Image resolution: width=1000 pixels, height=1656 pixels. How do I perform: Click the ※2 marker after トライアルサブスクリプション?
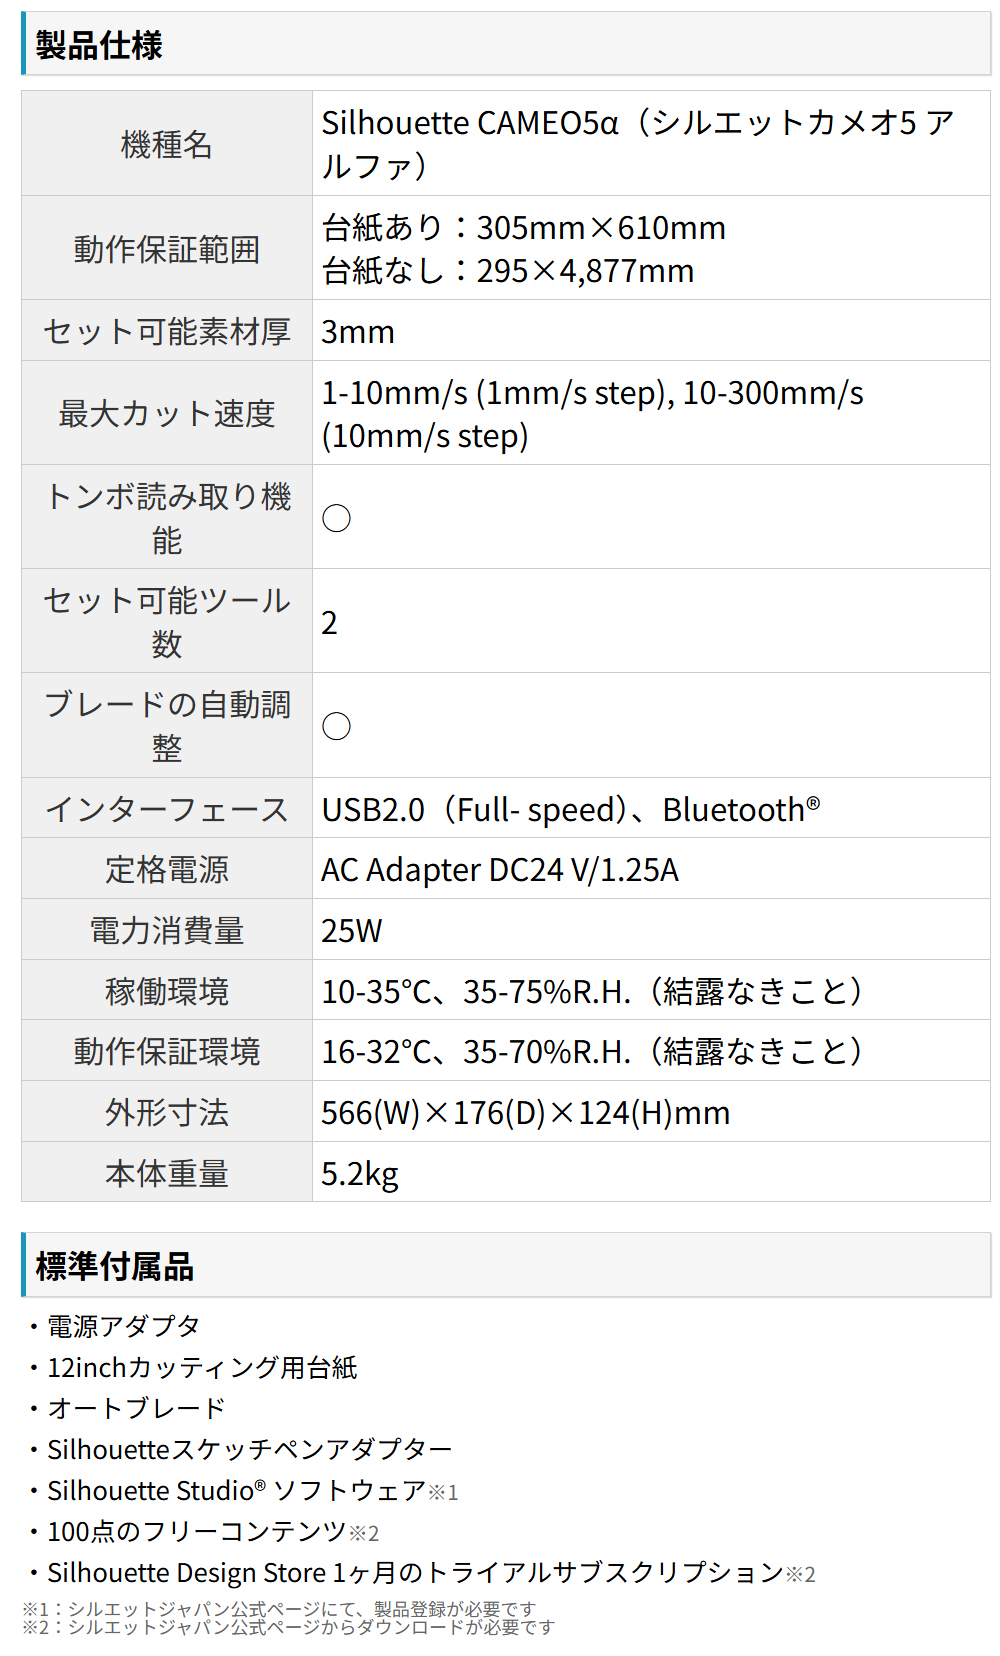pyautogui.click(x=800, y=1574)
